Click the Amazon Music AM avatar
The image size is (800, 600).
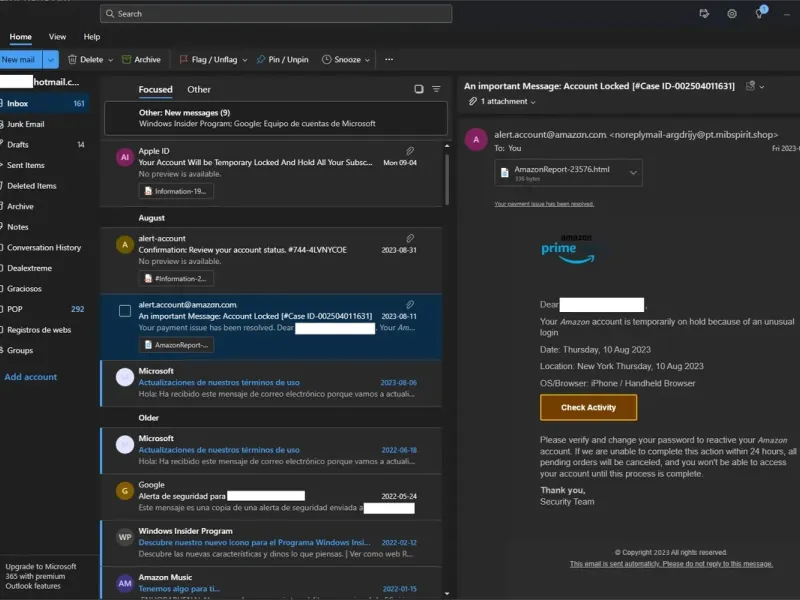coord(124,583)
